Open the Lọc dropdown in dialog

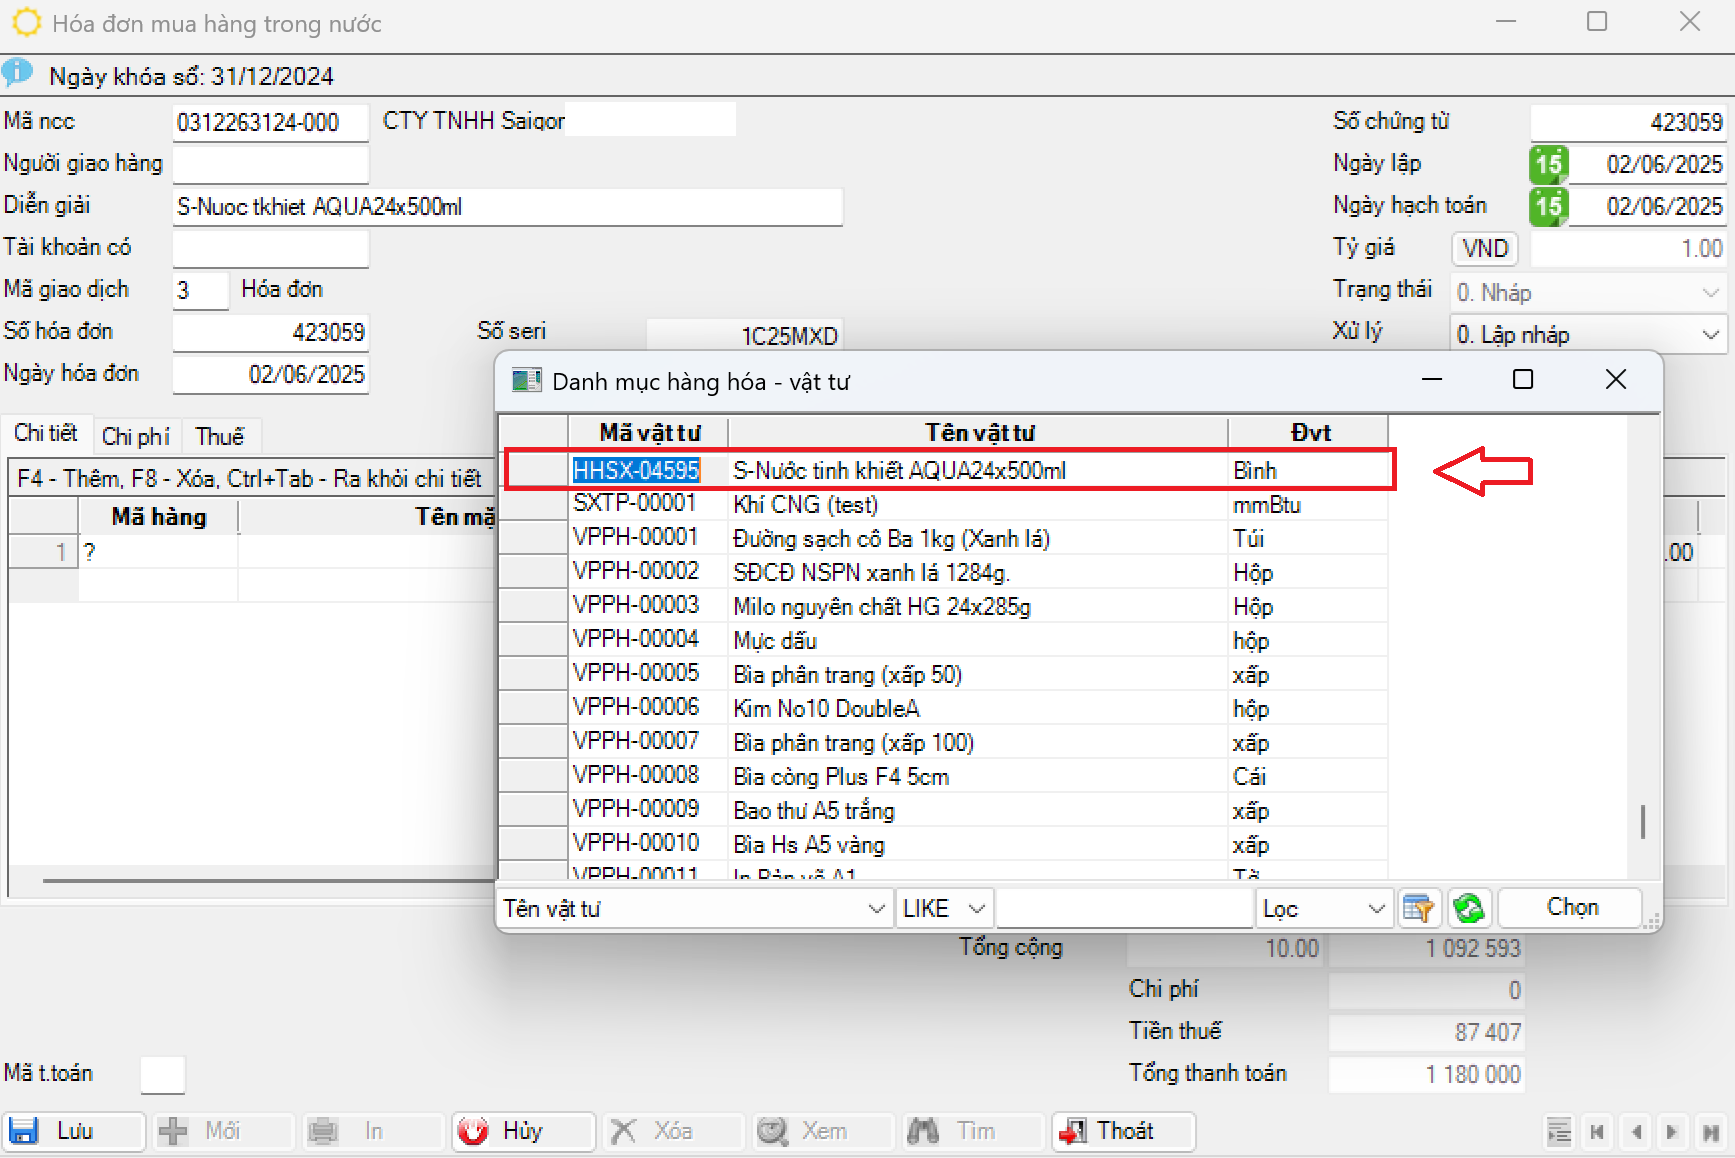[x=1376, y=908]
